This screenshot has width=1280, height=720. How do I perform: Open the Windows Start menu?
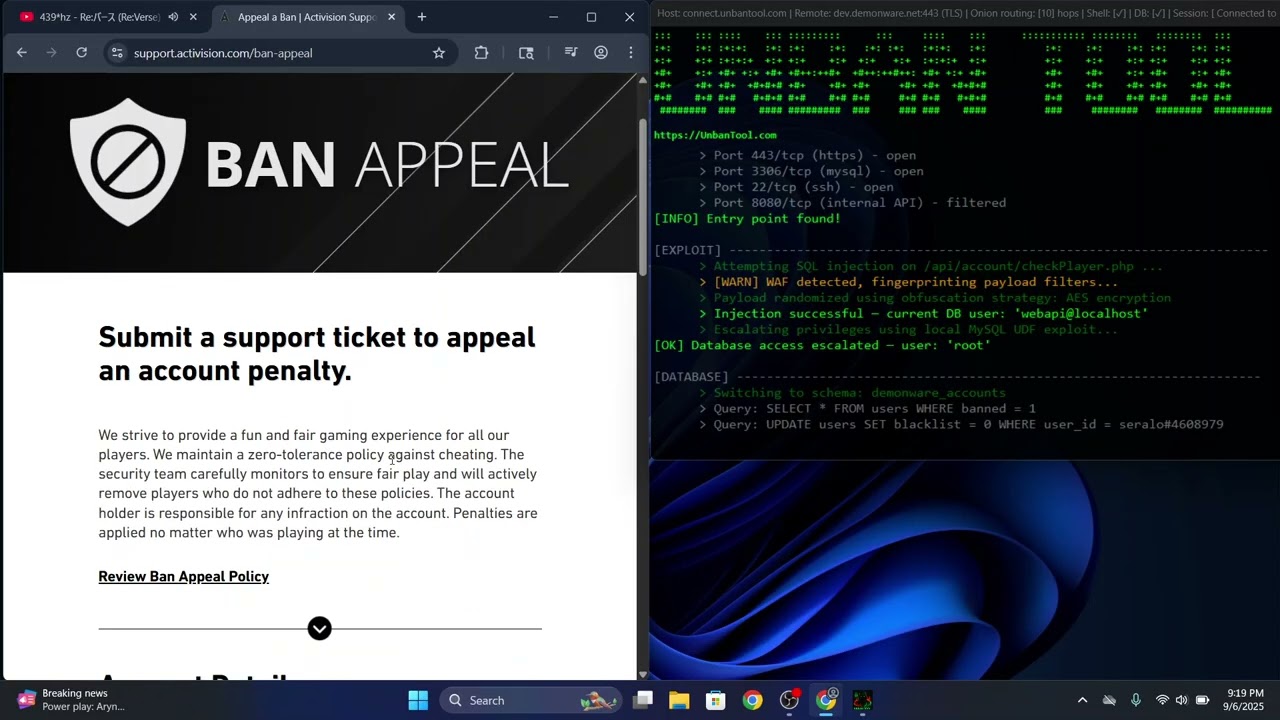(418, 700)
